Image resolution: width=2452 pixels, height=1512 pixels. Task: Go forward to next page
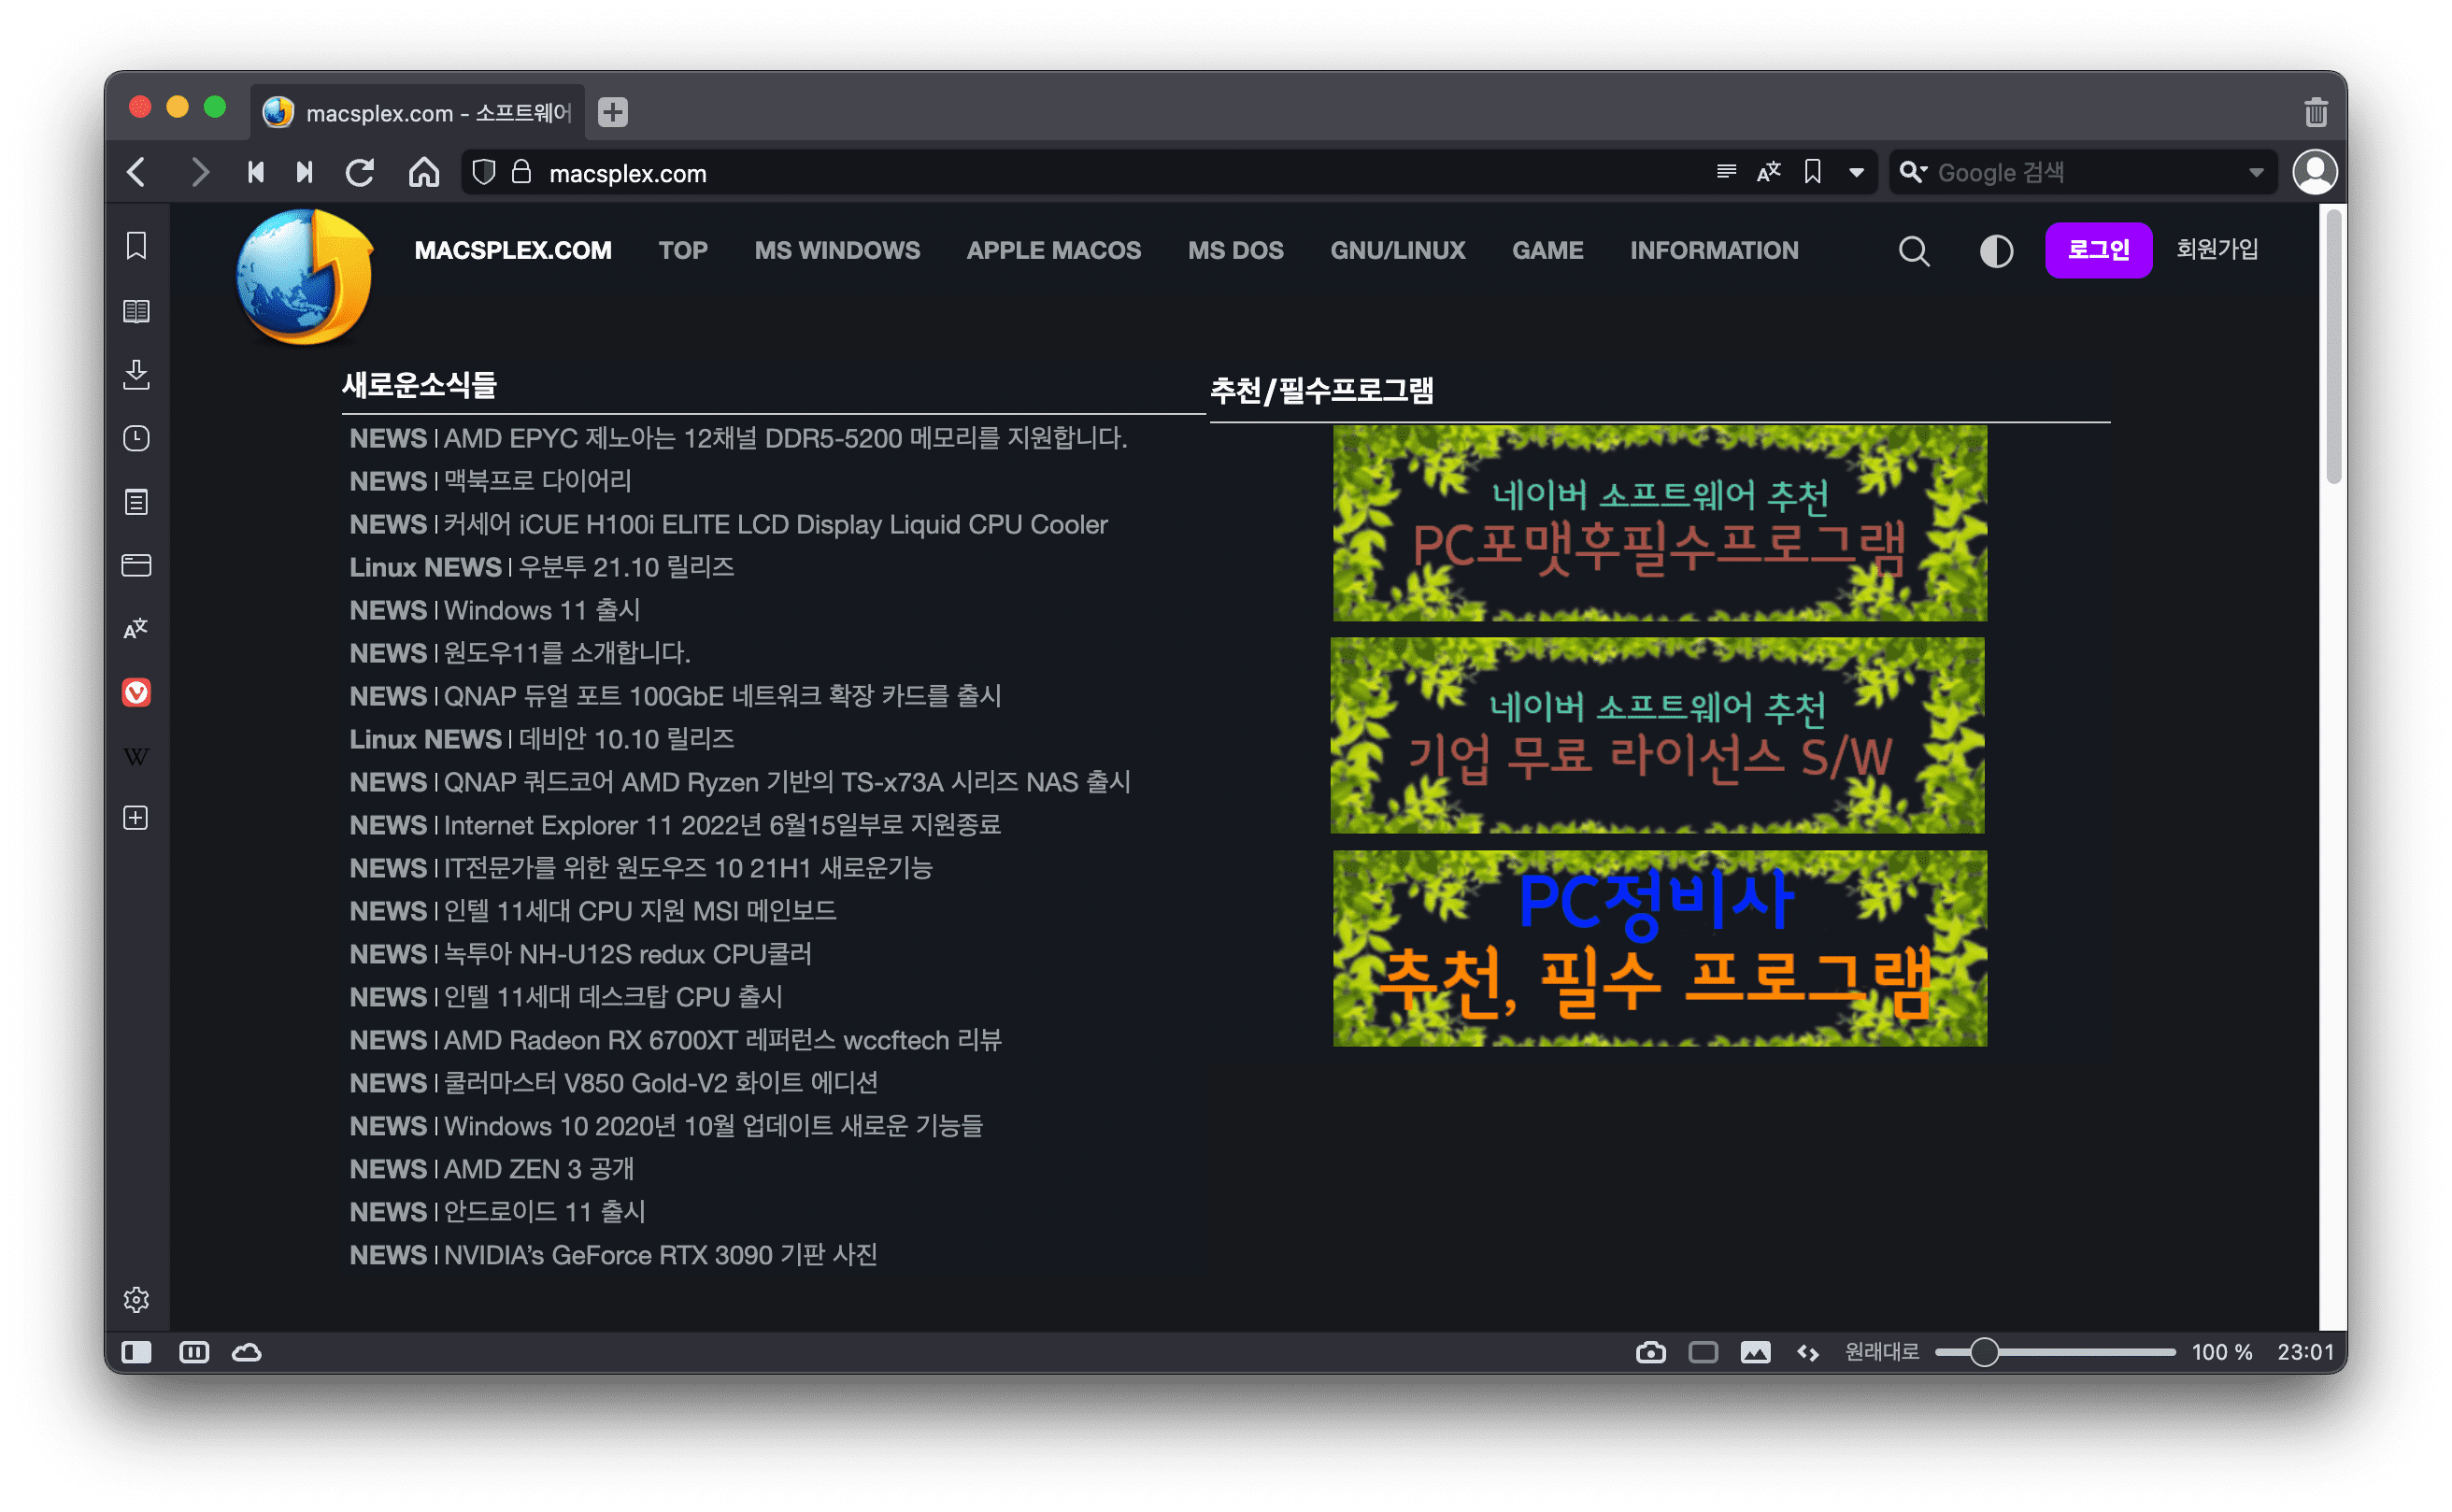(200, 172)
